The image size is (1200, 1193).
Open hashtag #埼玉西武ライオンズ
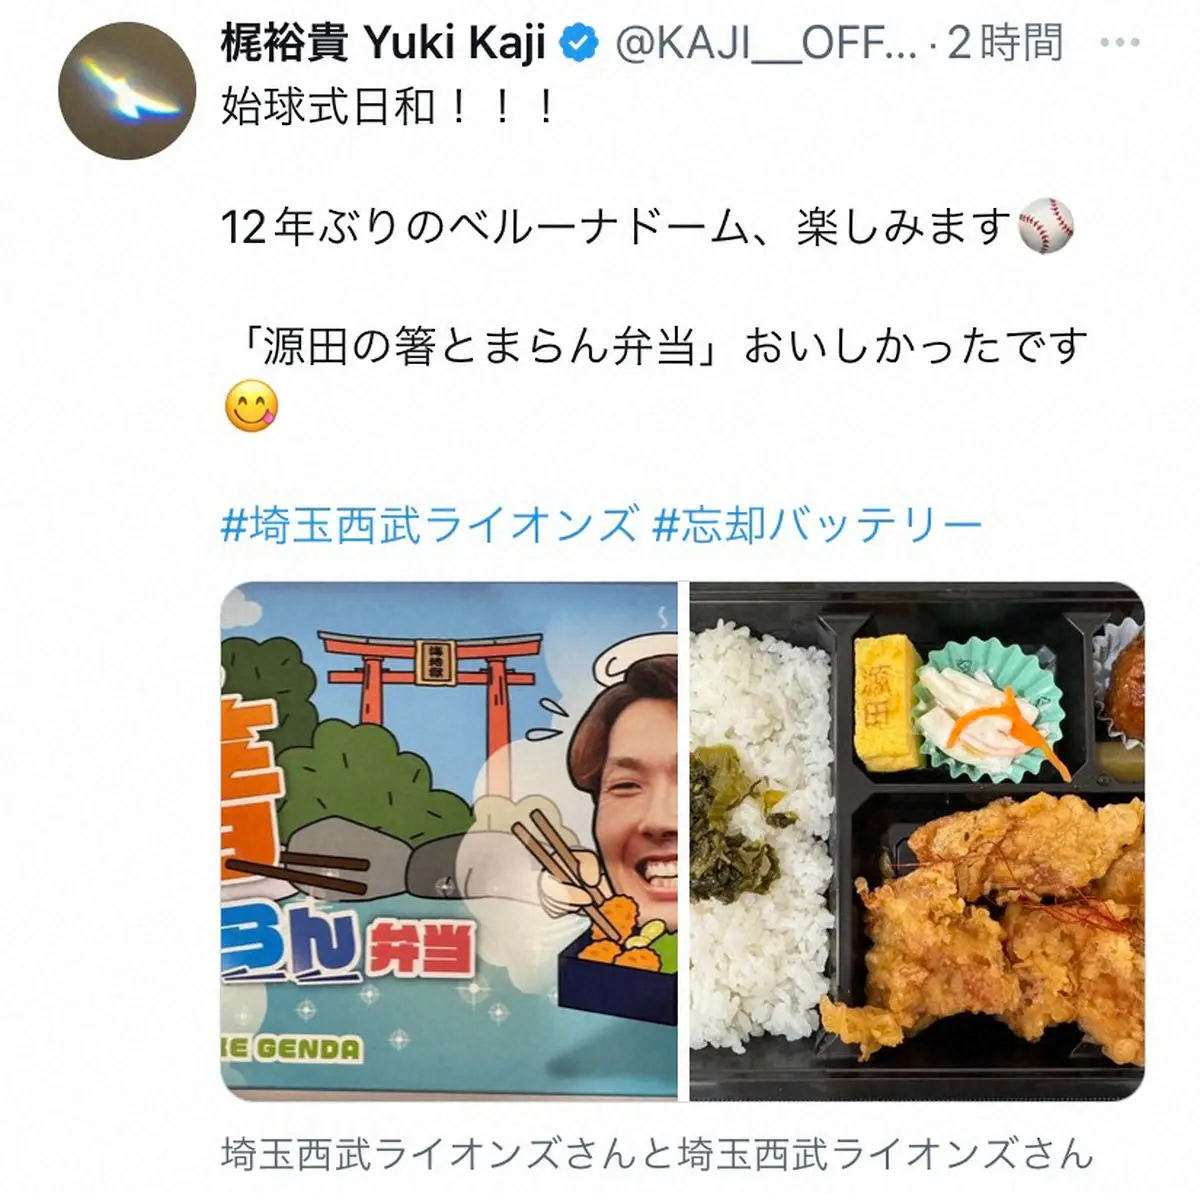(429, 524)
